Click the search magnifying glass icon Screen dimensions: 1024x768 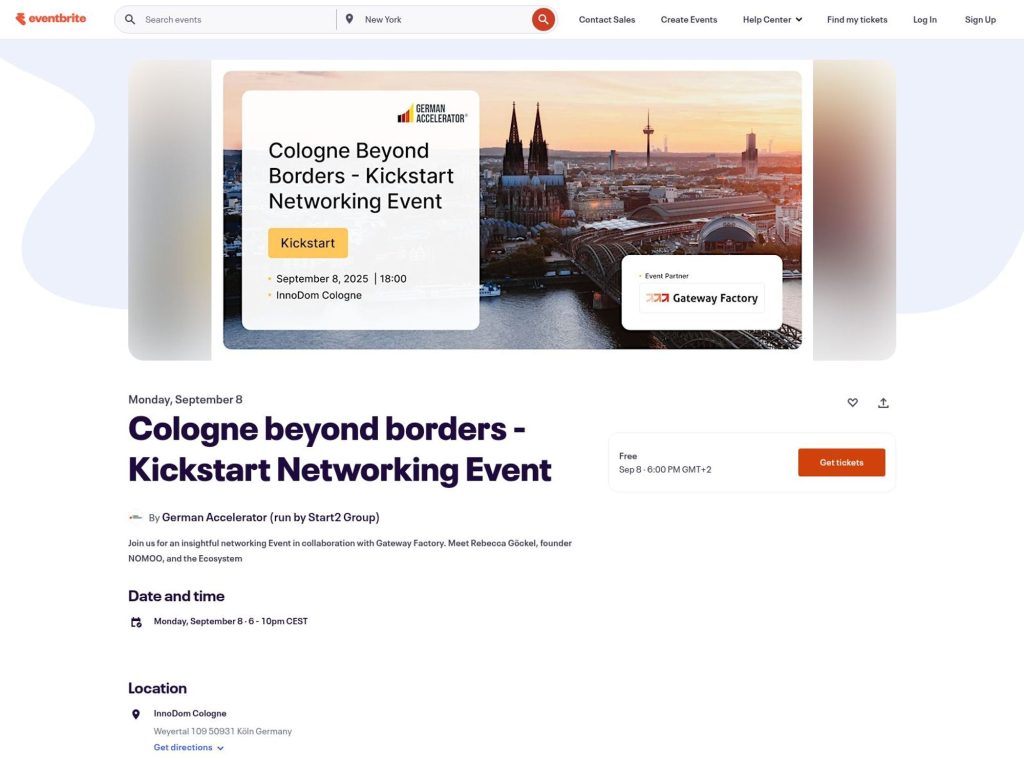[129, 18]
